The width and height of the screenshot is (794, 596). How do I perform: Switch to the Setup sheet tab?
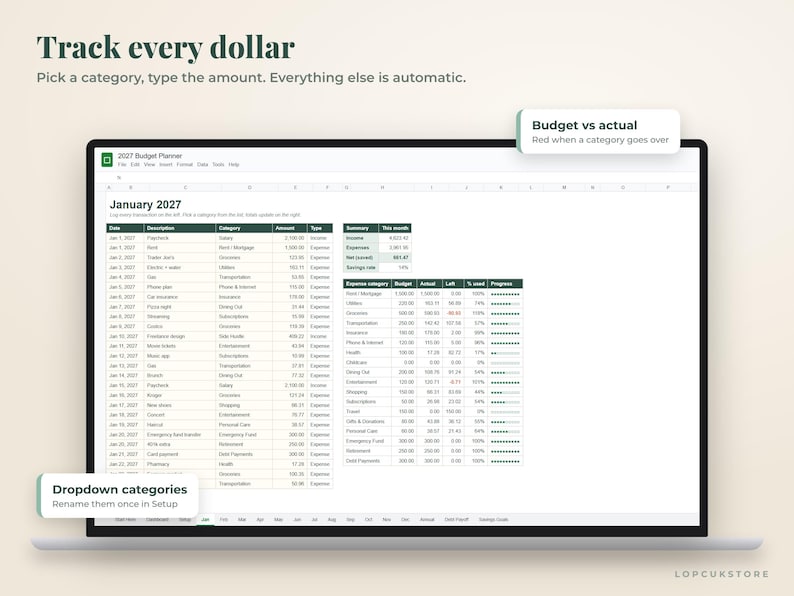[185, 520]
